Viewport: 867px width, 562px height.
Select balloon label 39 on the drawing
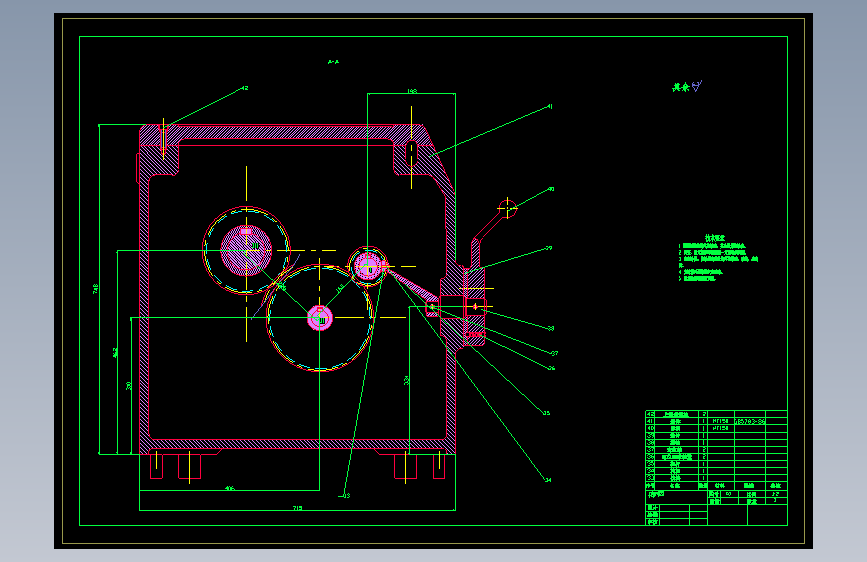549,248
